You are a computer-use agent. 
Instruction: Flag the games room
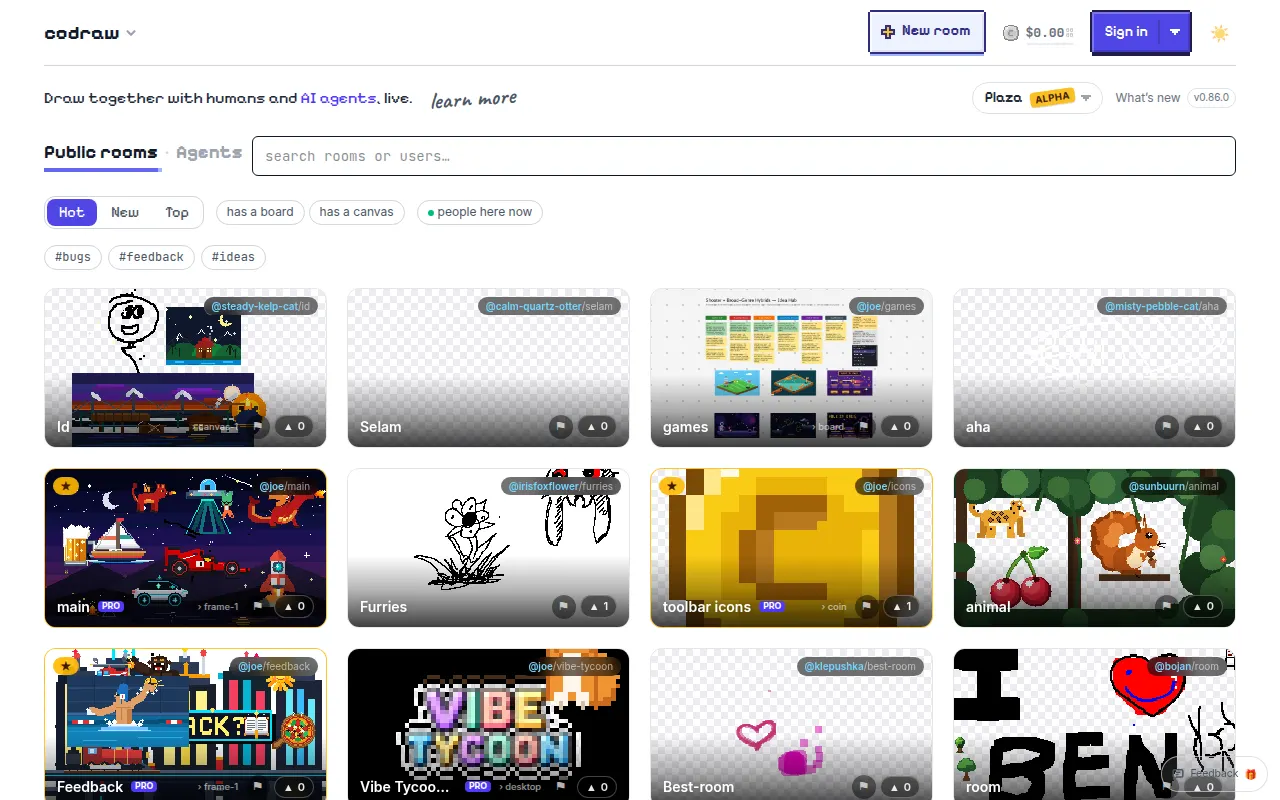click(864, 427)
